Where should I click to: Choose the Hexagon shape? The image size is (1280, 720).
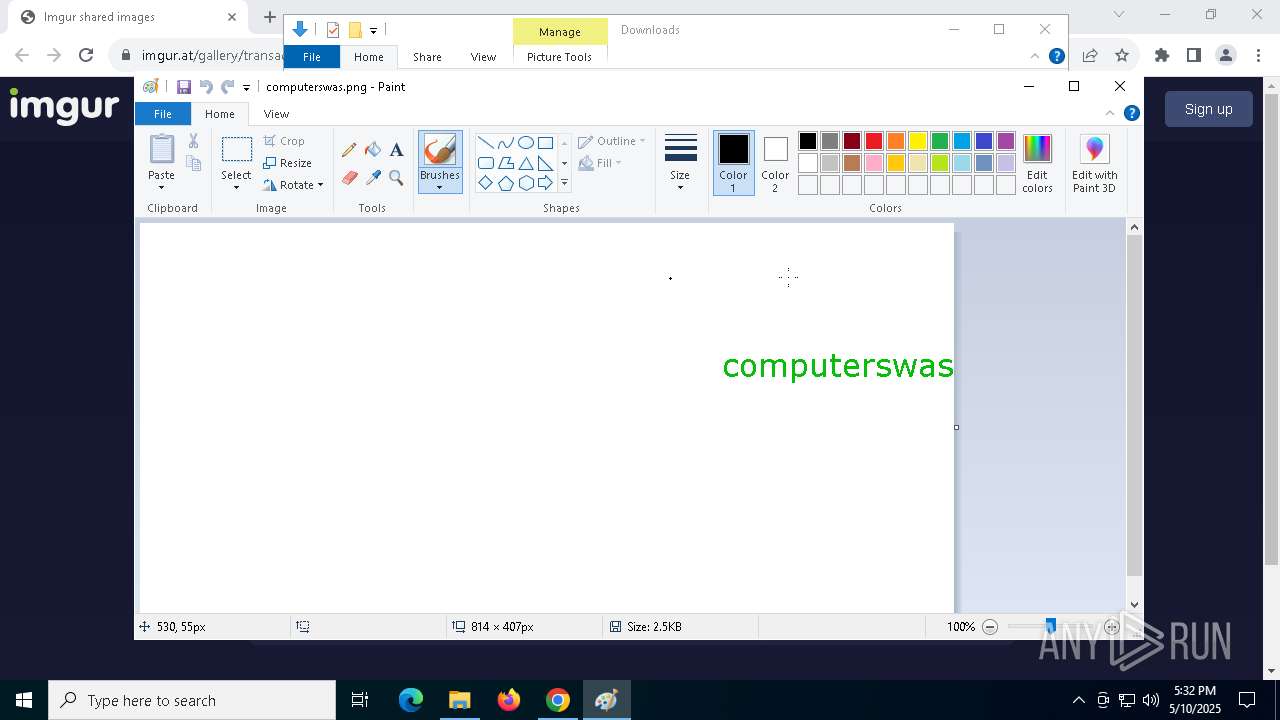525,183
